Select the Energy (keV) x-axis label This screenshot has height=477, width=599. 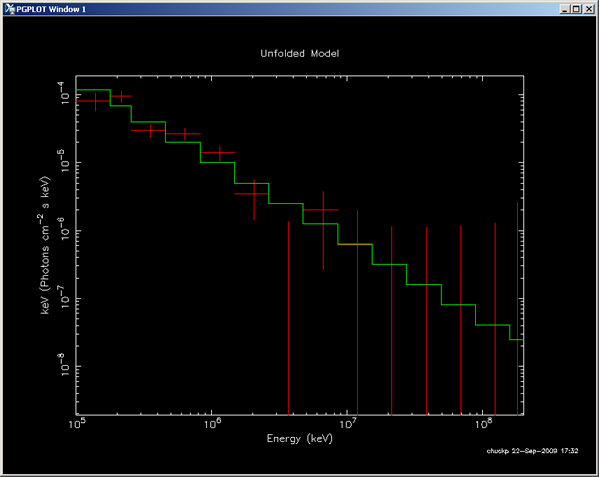300,438
